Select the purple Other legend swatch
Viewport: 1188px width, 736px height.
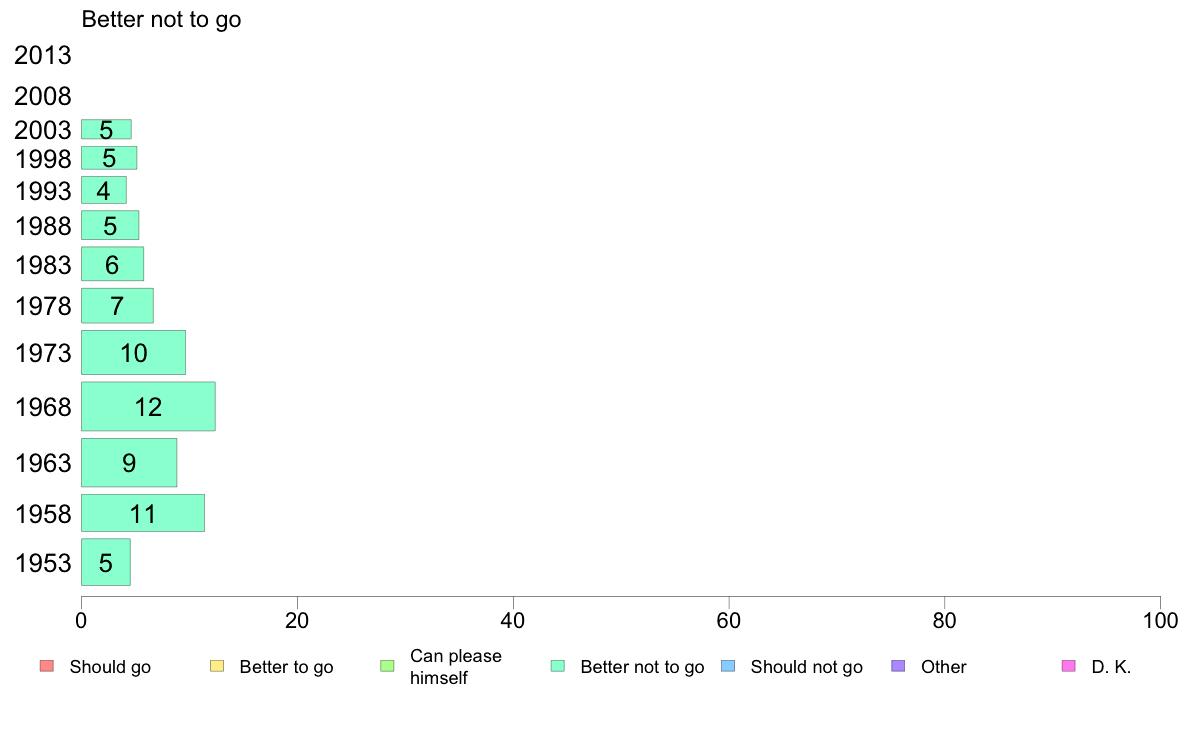tap(899, 666)
